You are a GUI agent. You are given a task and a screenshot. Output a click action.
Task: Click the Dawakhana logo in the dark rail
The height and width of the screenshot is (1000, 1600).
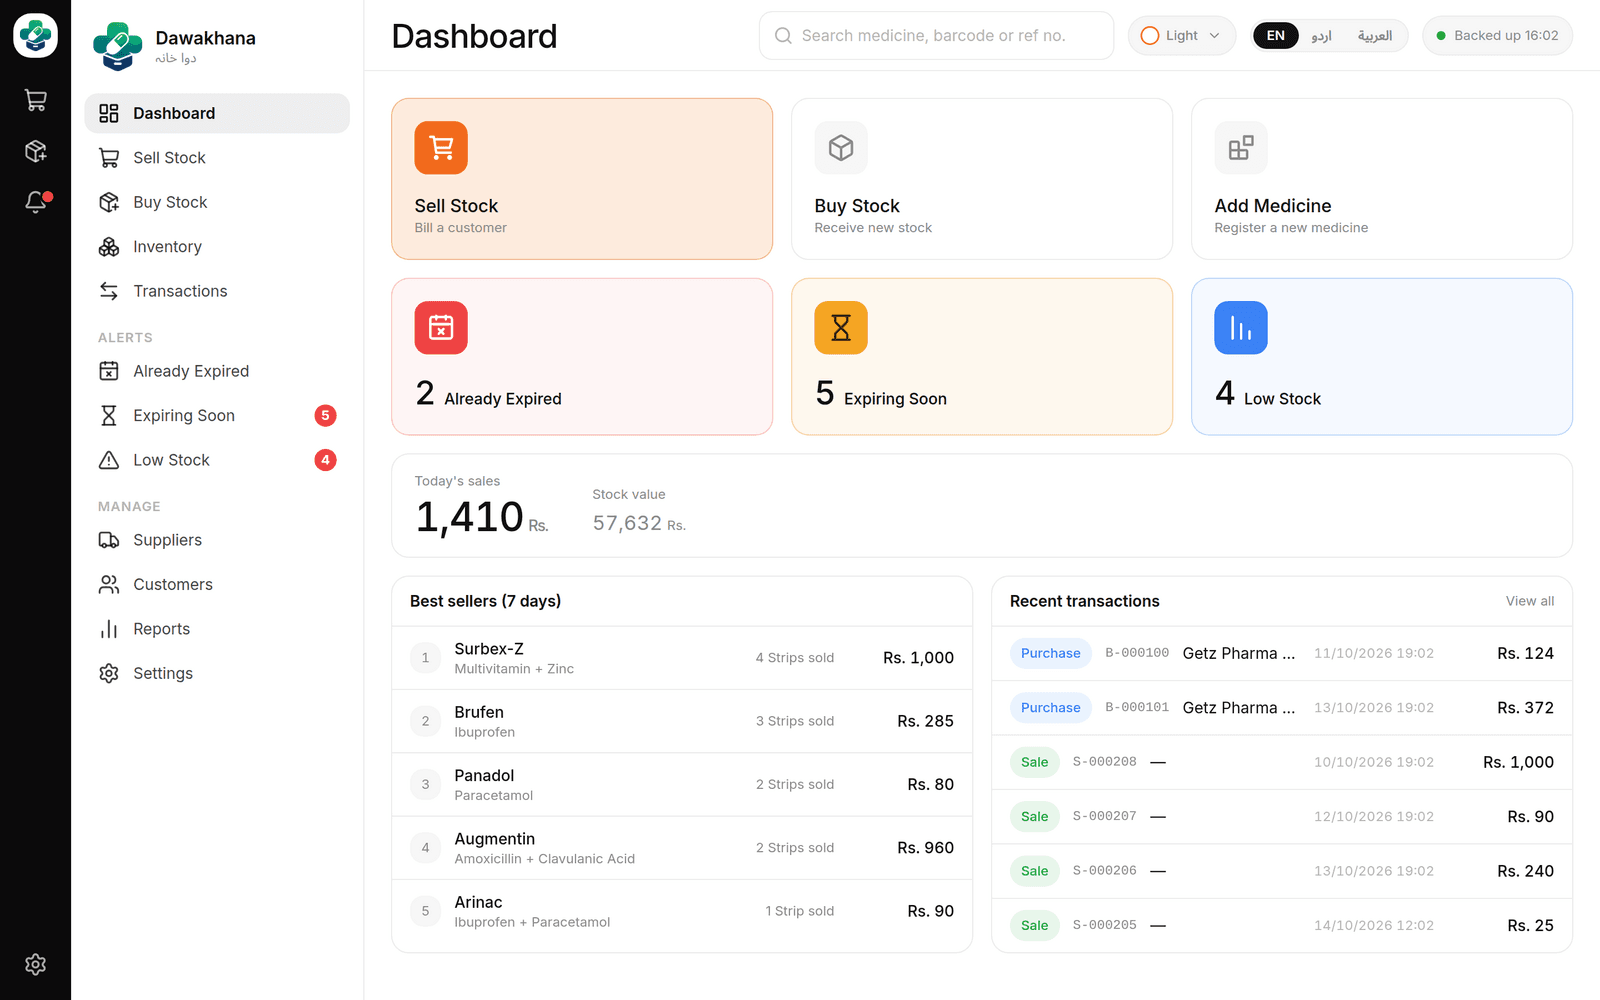coord(36,36)
